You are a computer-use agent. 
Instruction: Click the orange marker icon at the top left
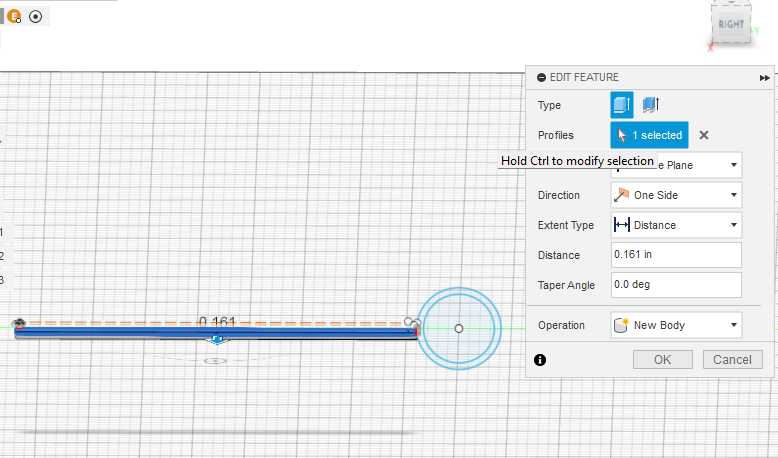(14, 16)
